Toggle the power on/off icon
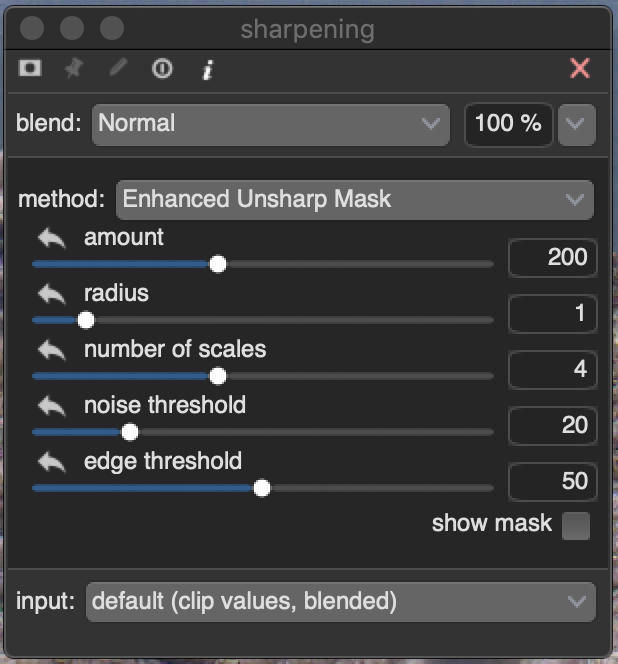The width and height of the screenshot is (618, 664). click(162, 69)
